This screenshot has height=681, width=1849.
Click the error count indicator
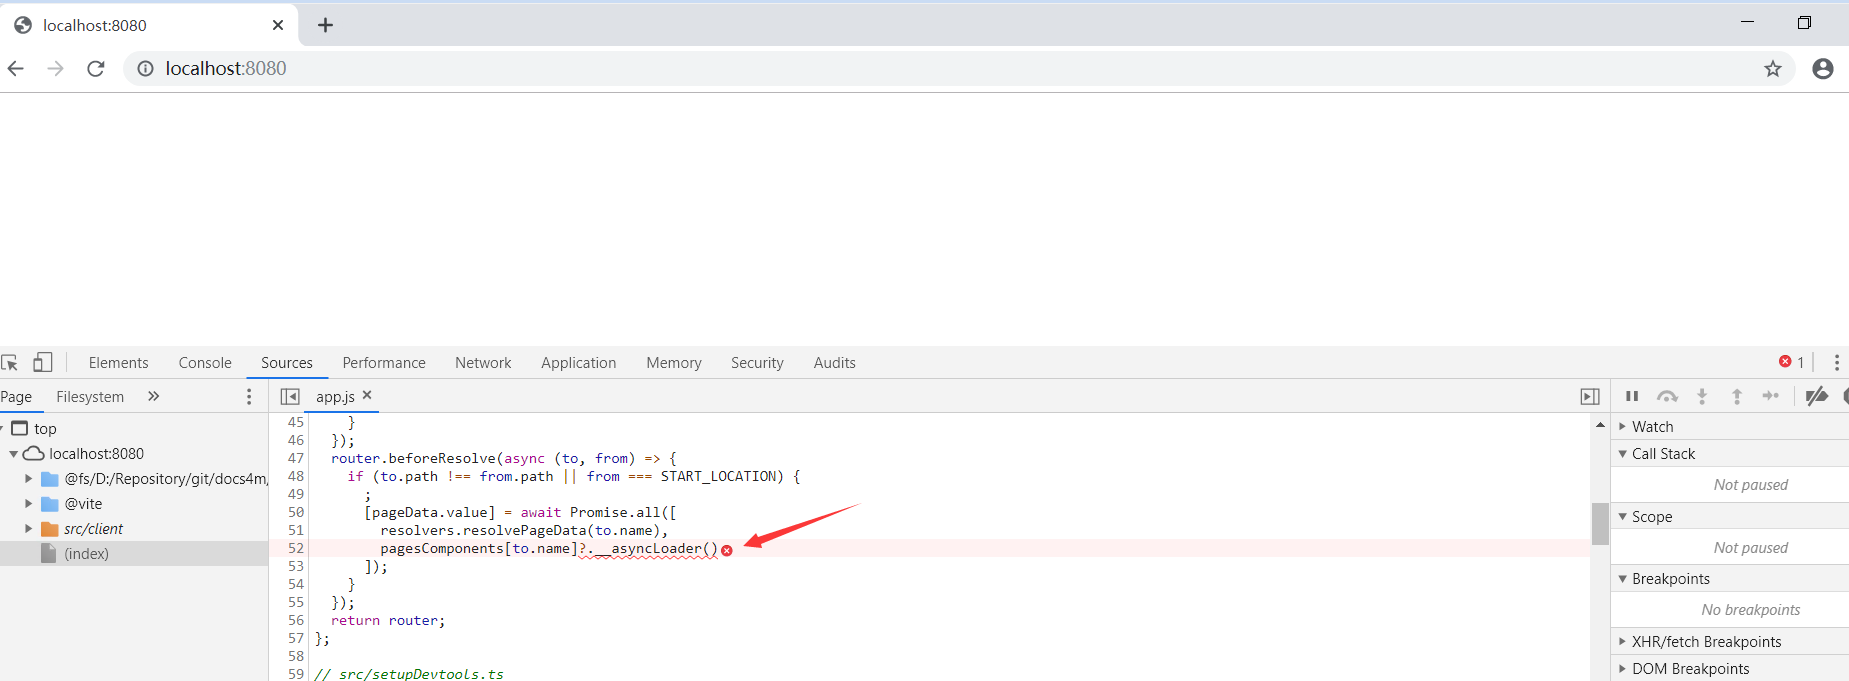1791,362
